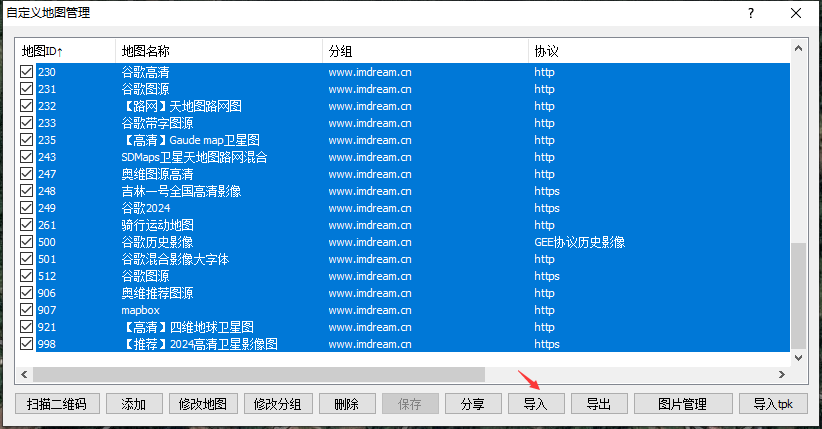
Task: Click the http protocol cell of map 232
Action: [x=544, y=106]
